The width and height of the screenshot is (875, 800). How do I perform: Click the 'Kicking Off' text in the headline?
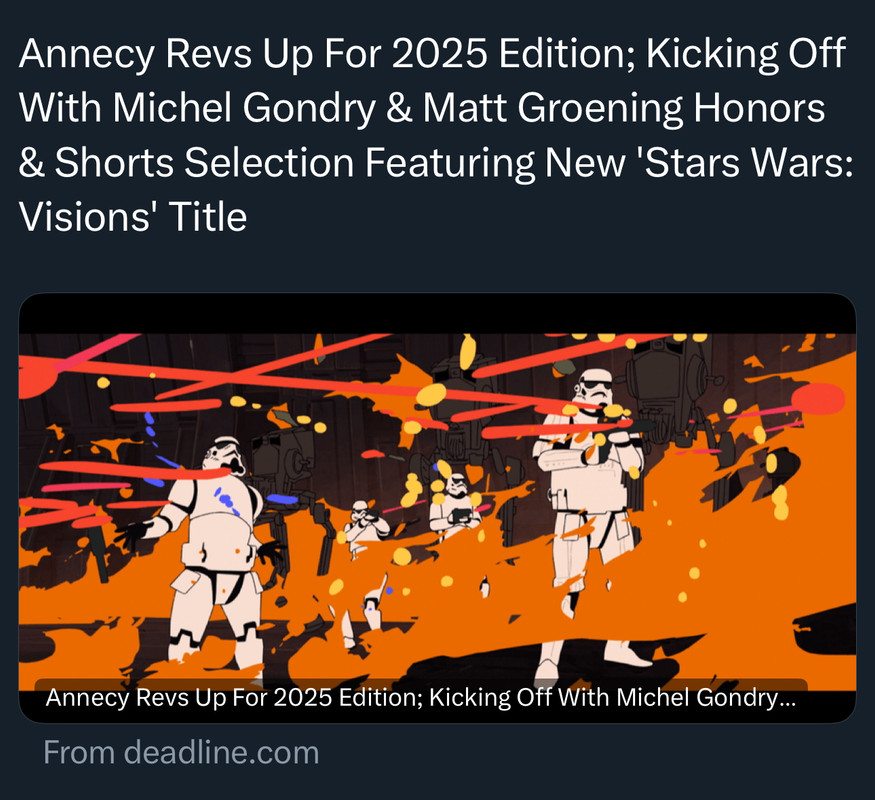coord(746,54)
